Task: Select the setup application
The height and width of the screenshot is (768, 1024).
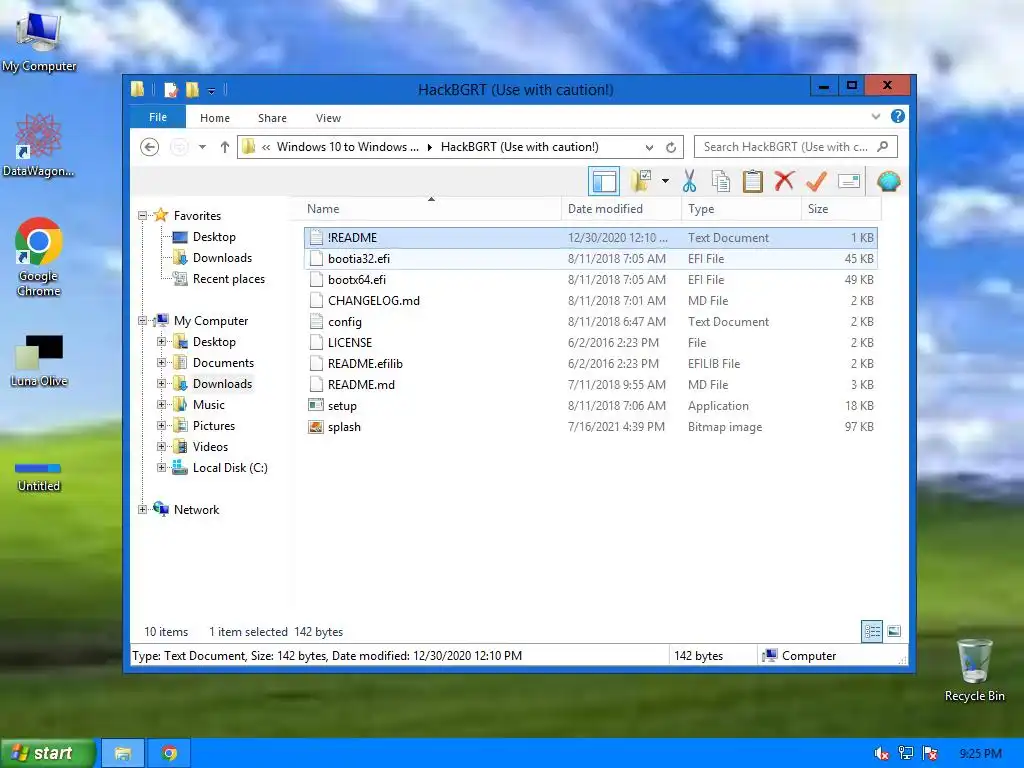Action: click(x=590, y=406)
